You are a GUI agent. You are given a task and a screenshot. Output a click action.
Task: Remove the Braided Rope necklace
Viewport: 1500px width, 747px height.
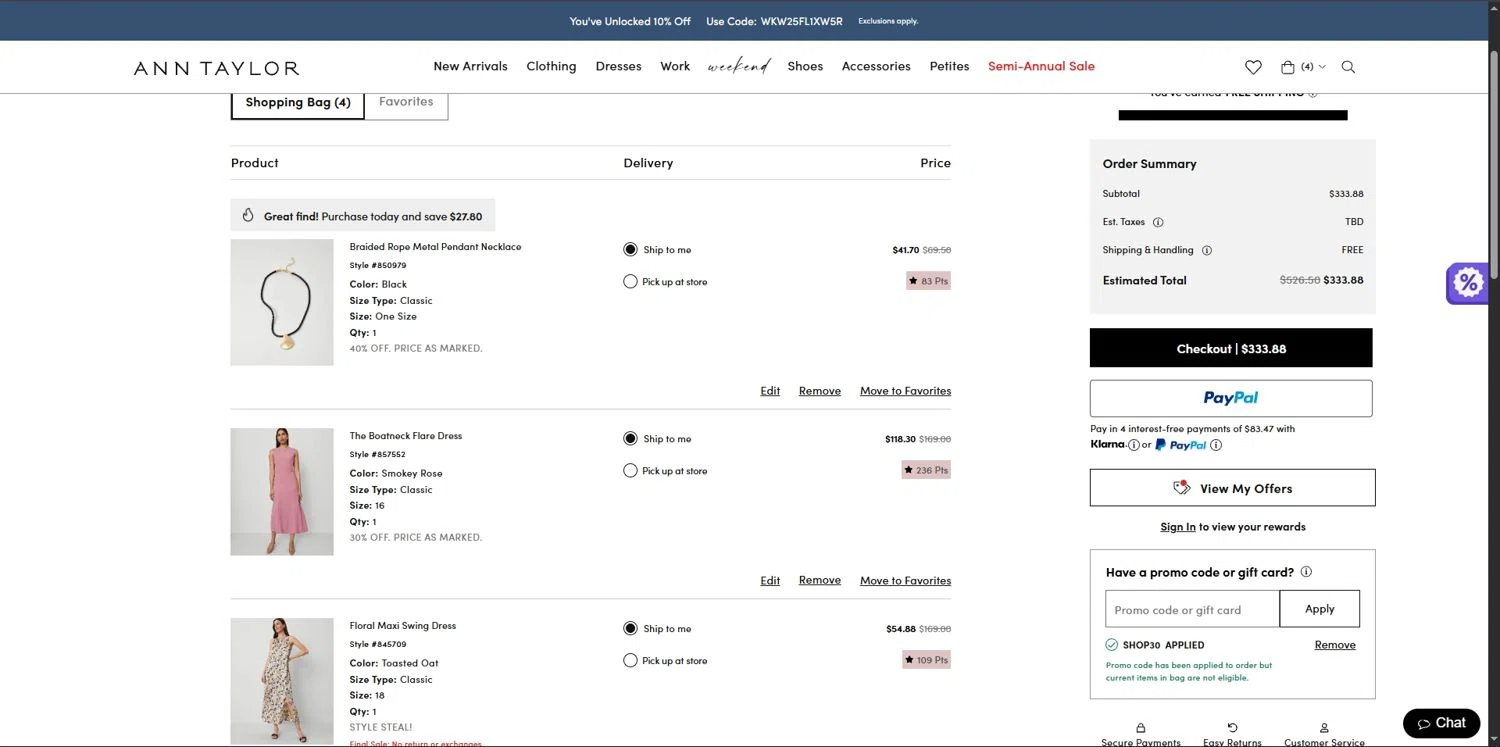click(820, 391)
